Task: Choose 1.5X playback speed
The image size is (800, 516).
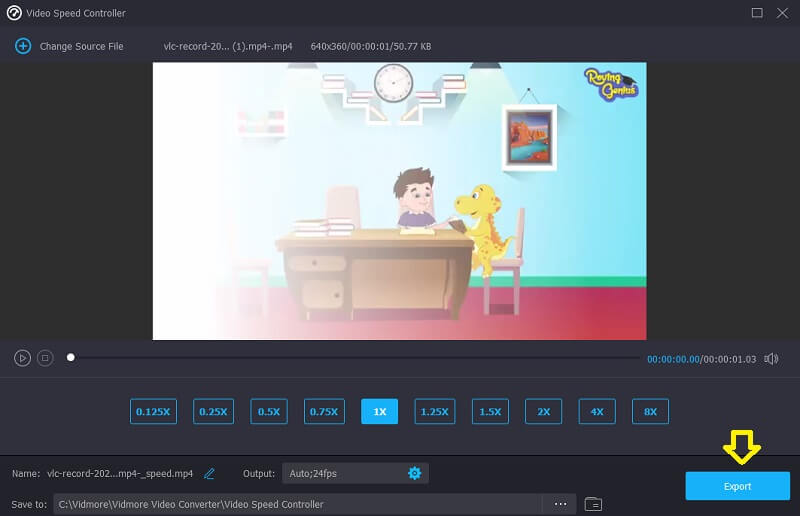Action: (490, 411)
